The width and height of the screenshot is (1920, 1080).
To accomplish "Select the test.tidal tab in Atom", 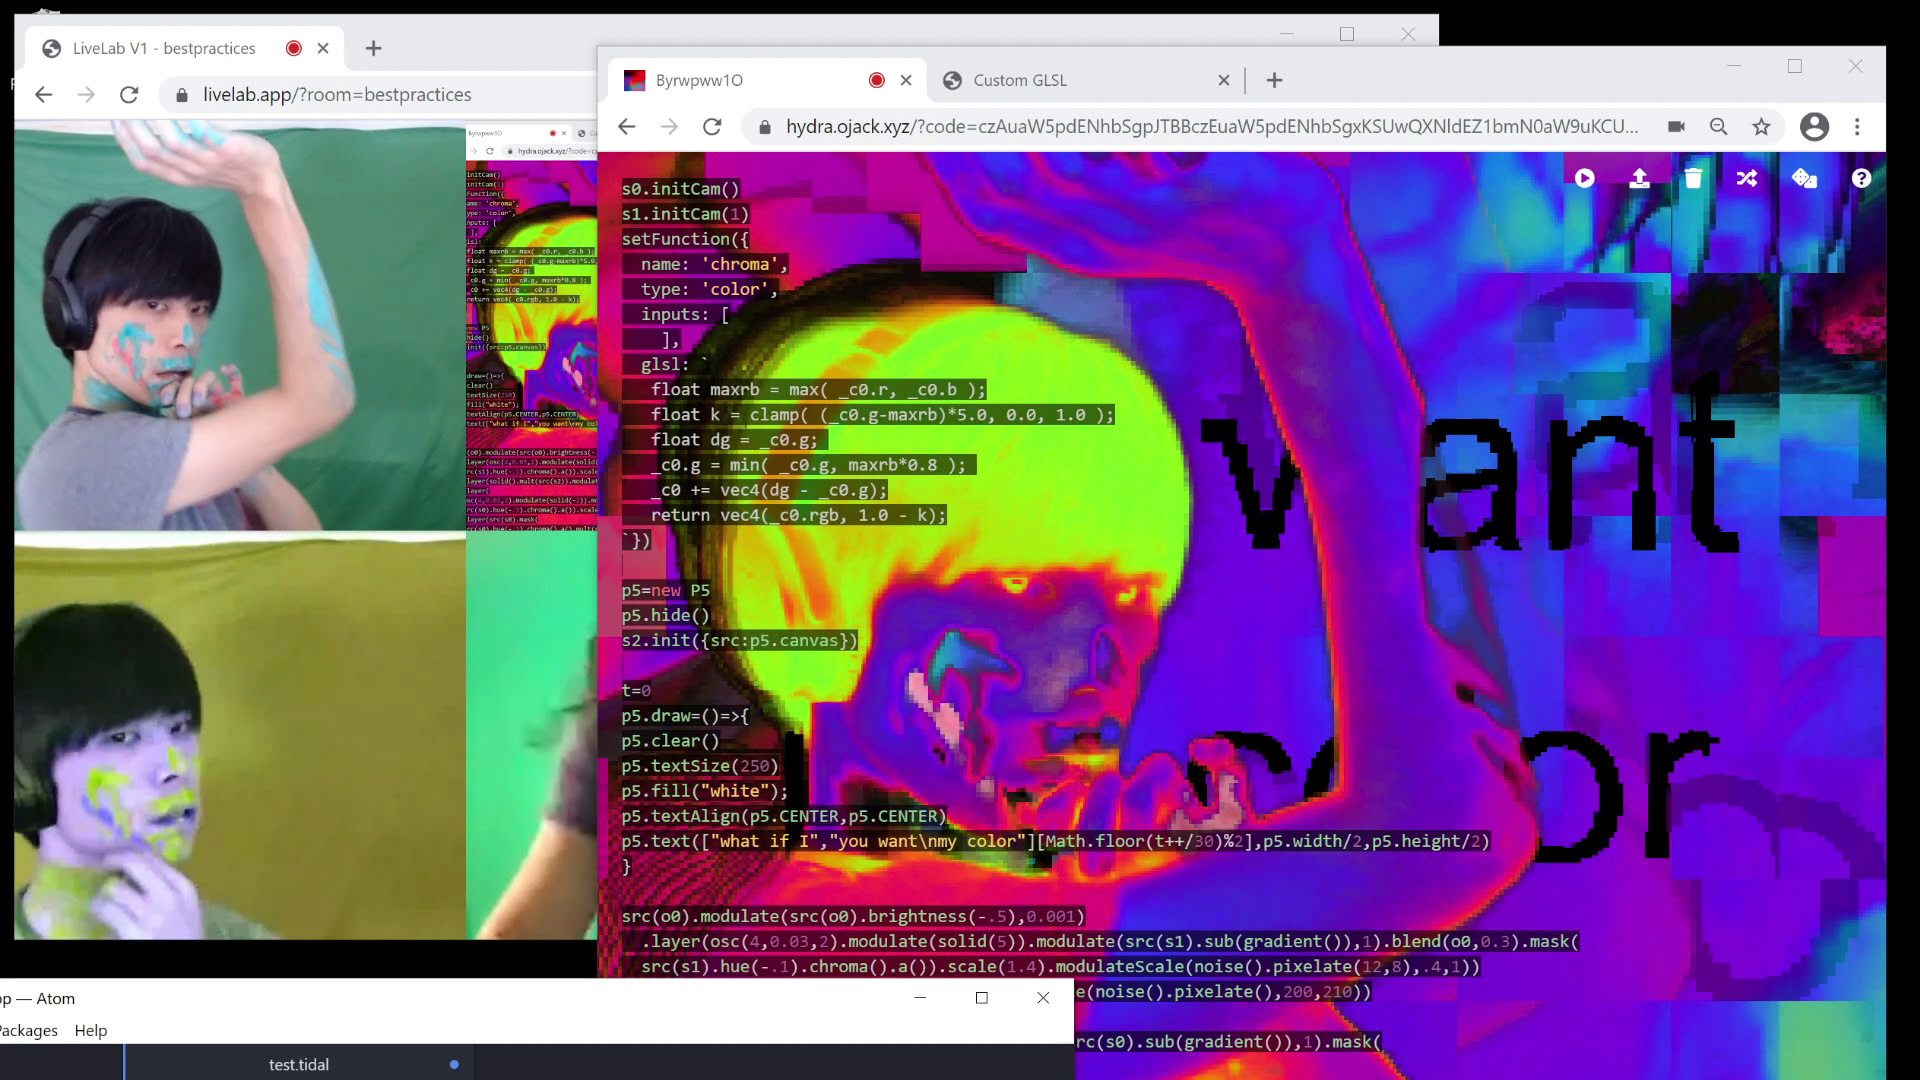I will [x=298, y=1064].
